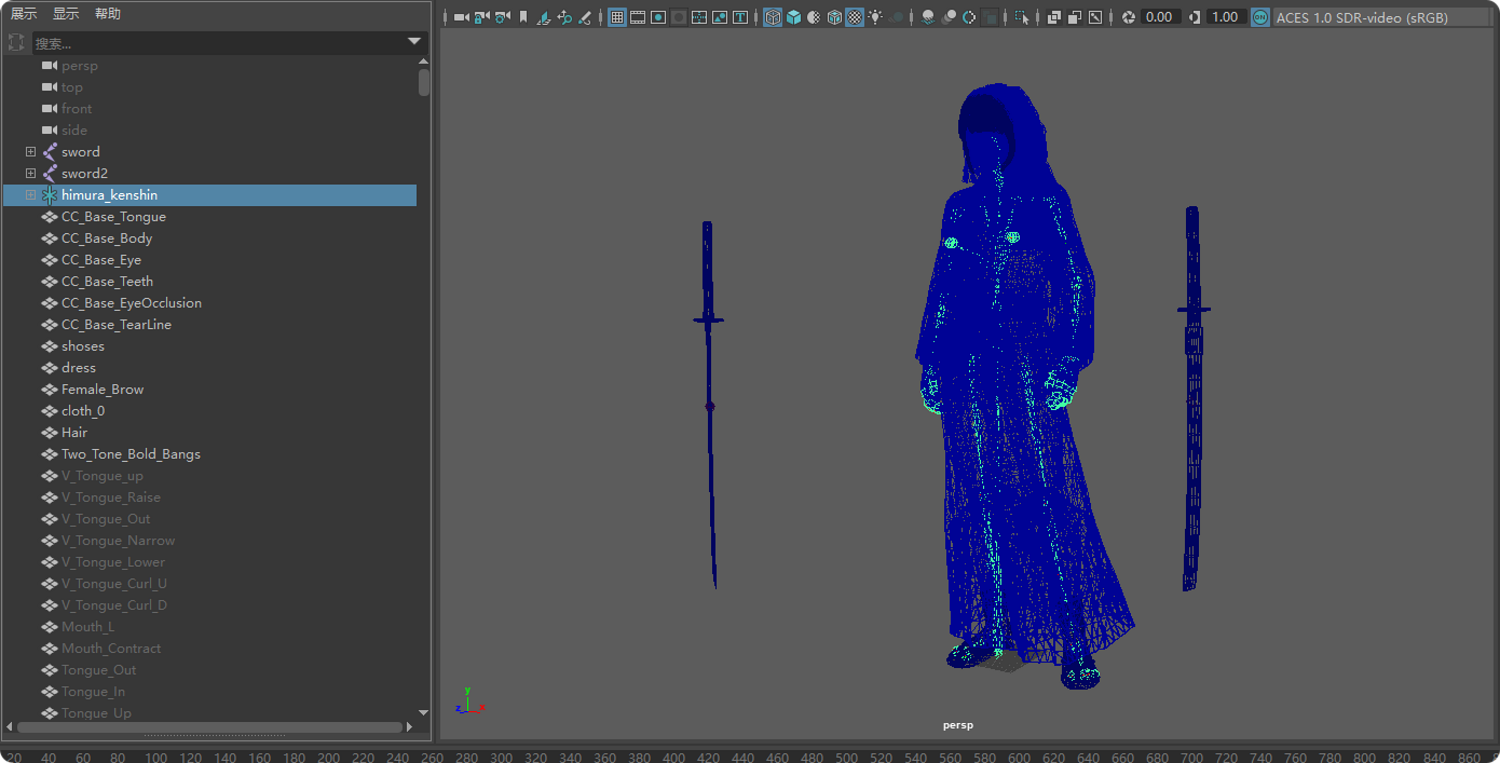Click the camera Bookmarks icon

(523, 17)
